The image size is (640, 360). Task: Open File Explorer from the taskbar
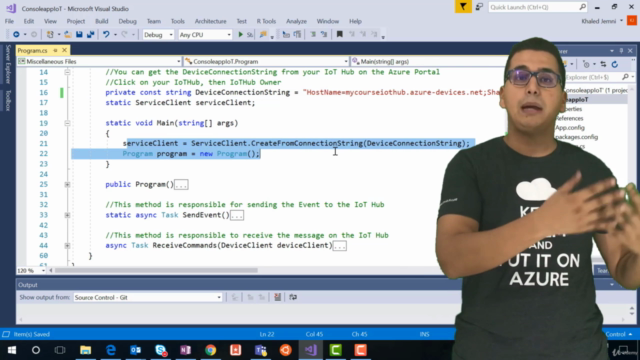point(85,350)
